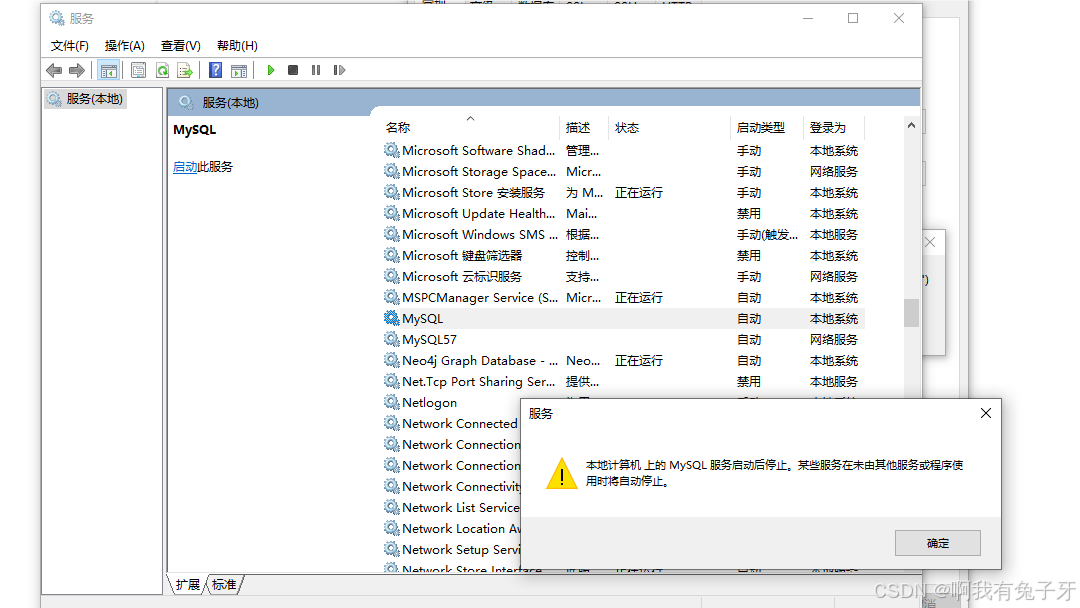Switch to the 标准 tab
Screen dimensions: 1080x608
[224, 585]
